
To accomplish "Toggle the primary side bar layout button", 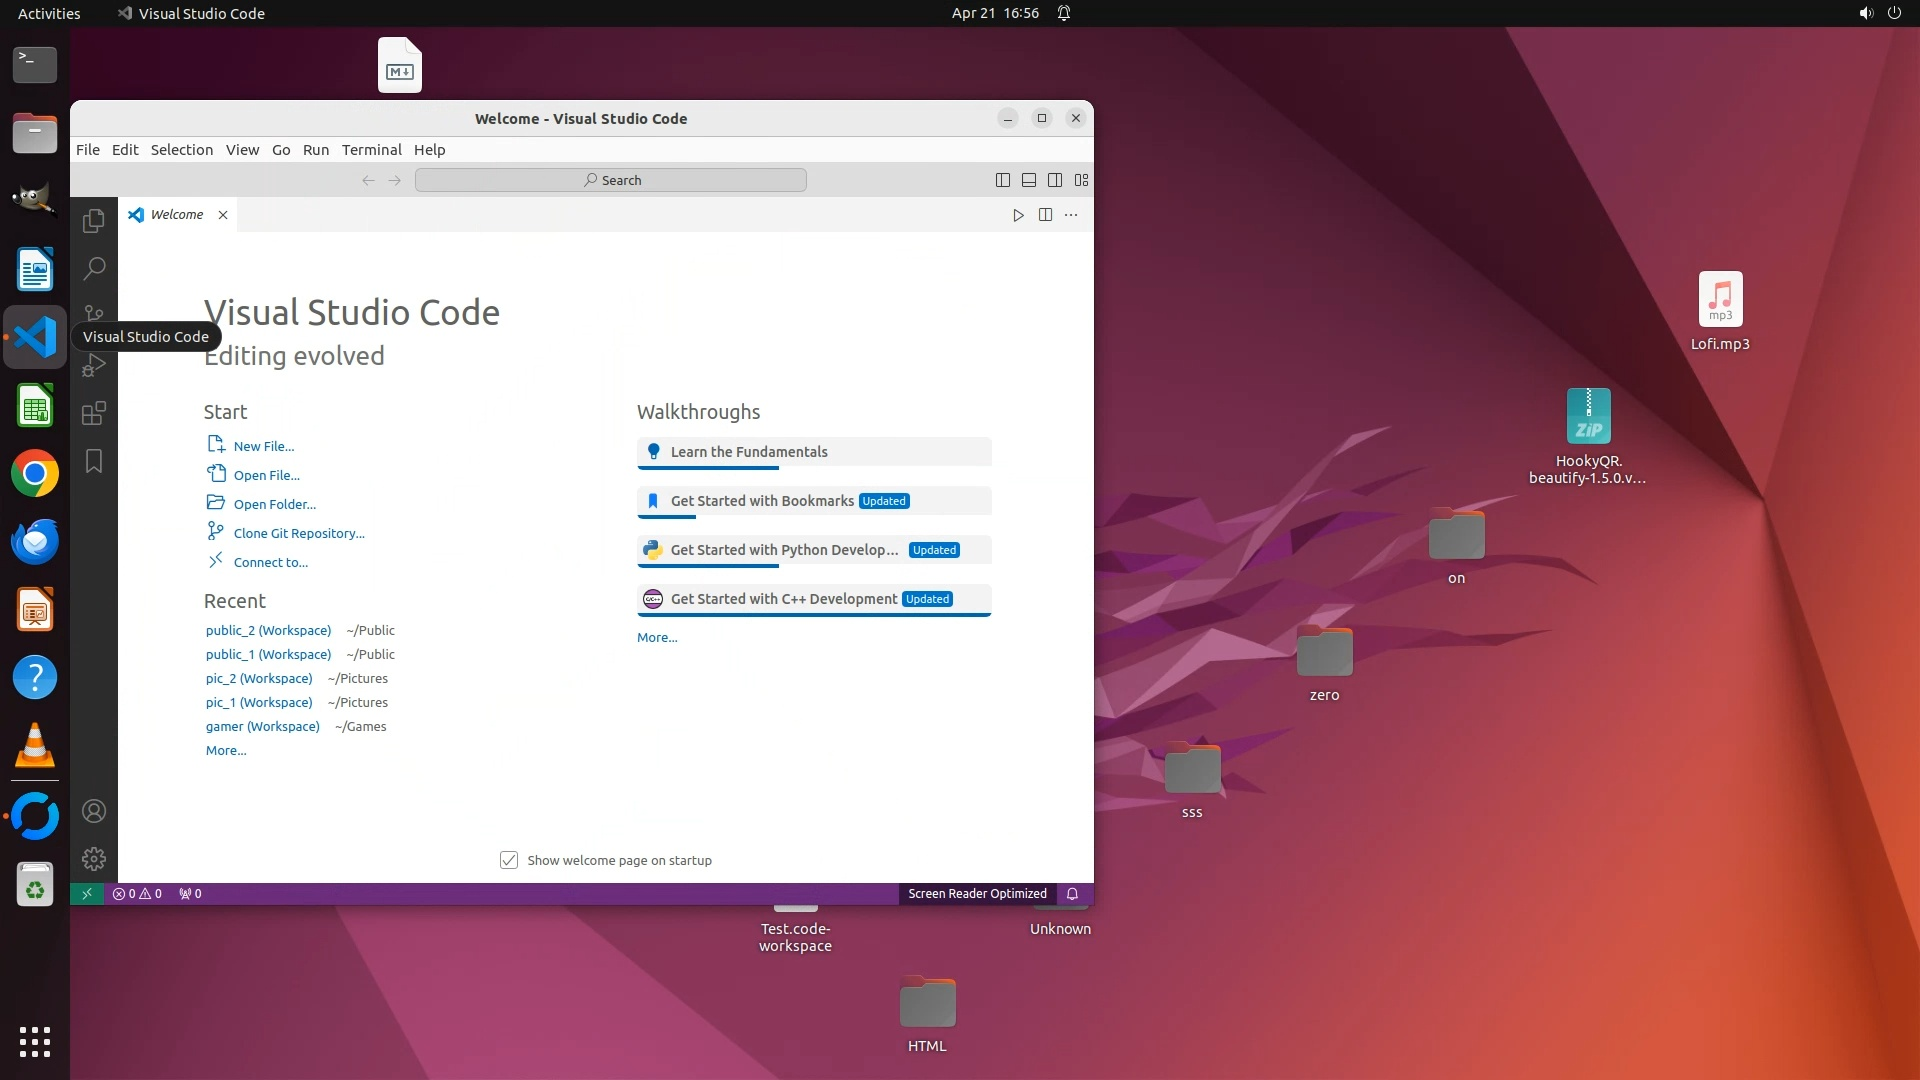I will pyautogui.click(x=1003, y=180).
